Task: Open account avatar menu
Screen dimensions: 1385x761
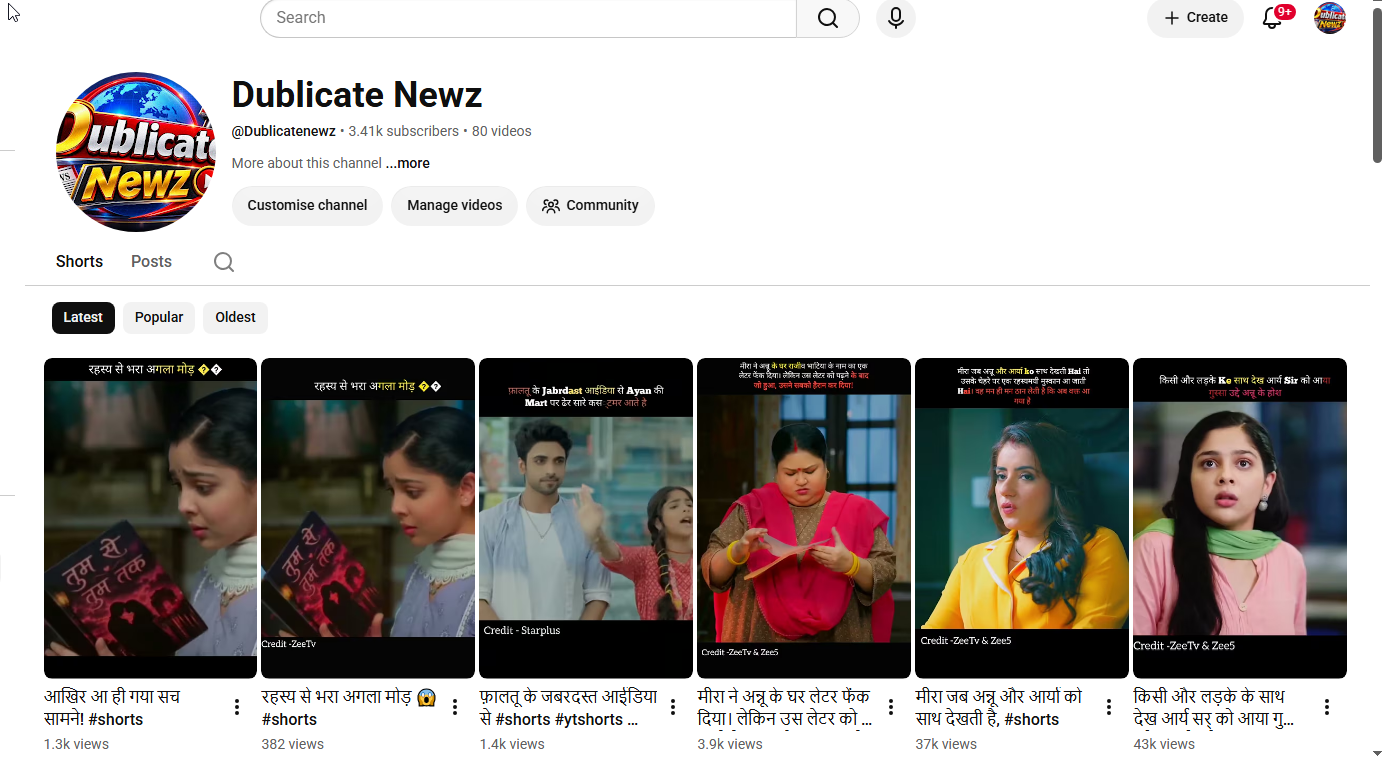Action: pos(1330,18)
